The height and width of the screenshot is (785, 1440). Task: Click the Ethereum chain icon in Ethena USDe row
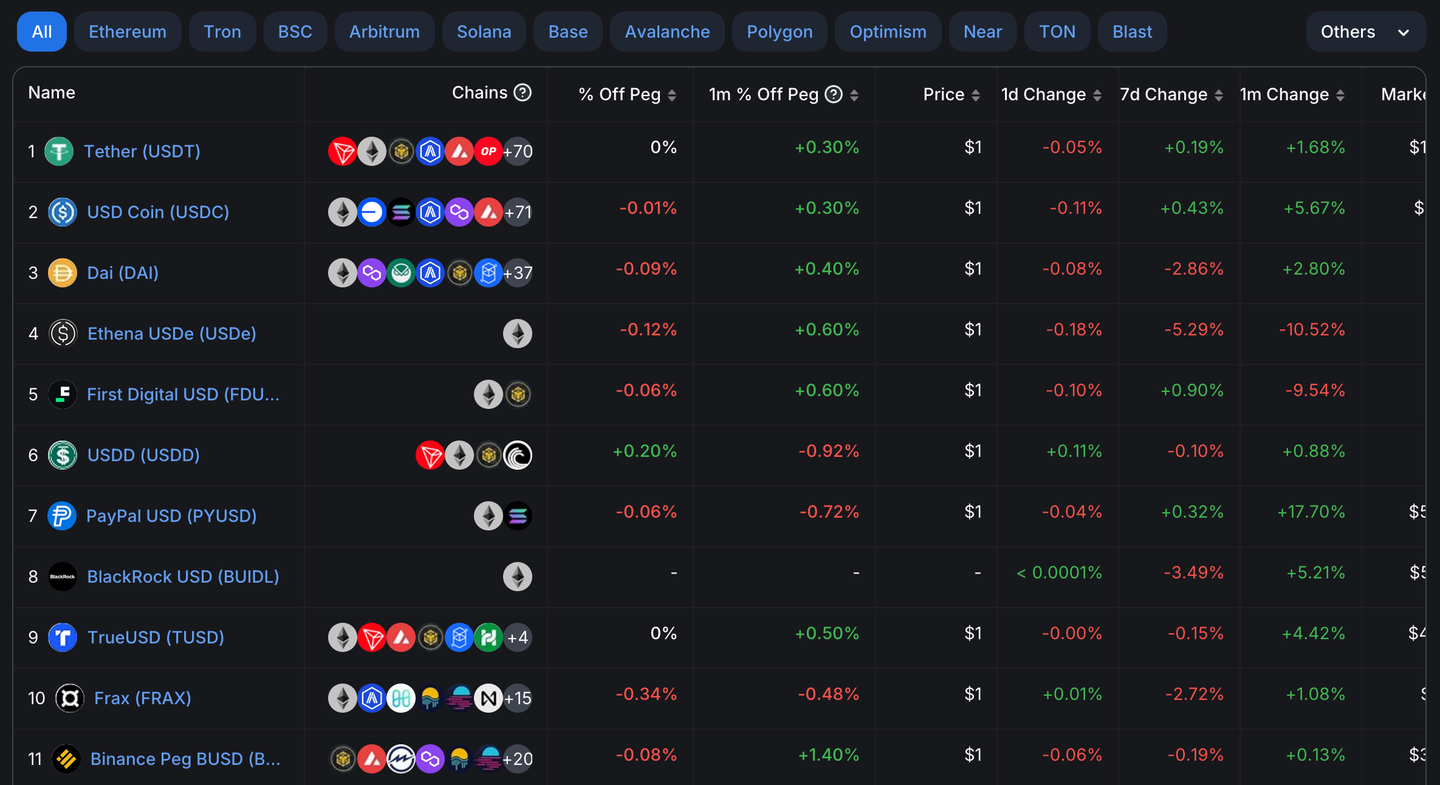point(517,334)
